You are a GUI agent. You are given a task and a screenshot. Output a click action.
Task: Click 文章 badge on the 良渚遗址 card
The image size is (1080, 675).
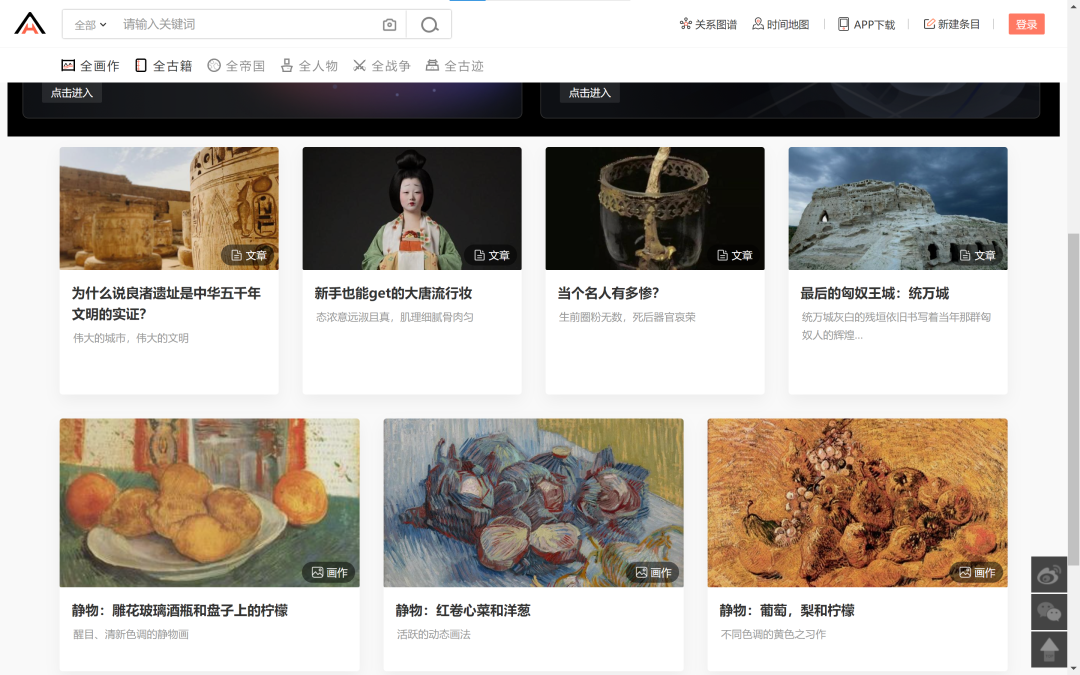249,256
